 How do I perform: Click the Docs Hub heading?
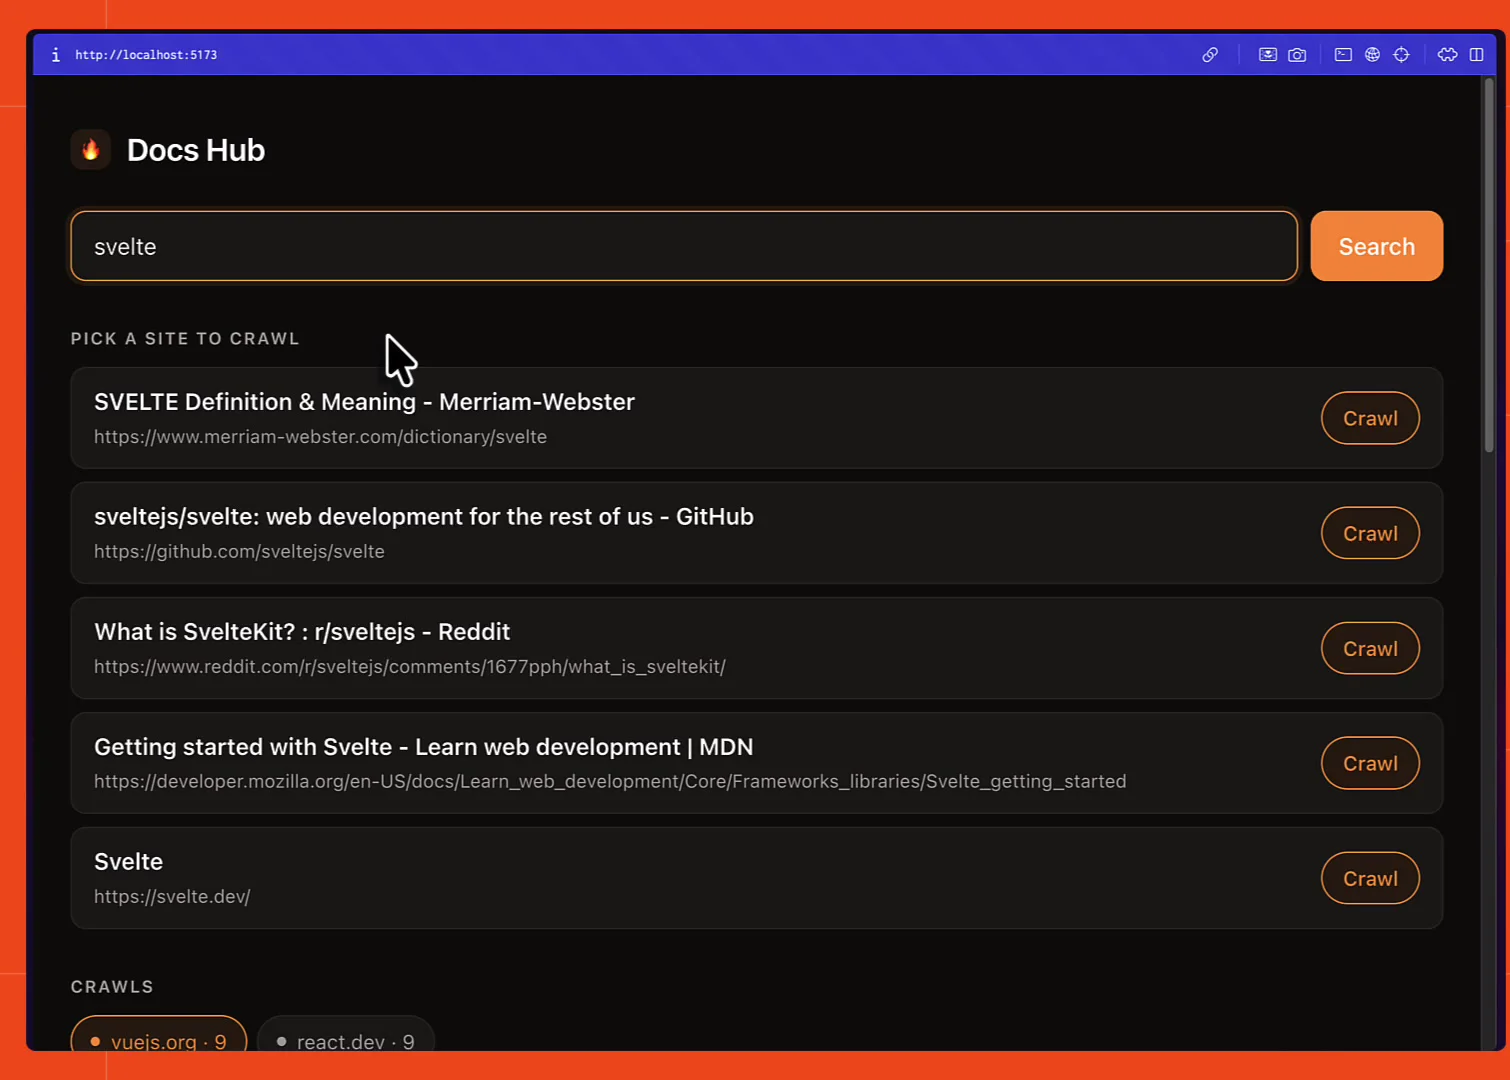pos(196,150)
